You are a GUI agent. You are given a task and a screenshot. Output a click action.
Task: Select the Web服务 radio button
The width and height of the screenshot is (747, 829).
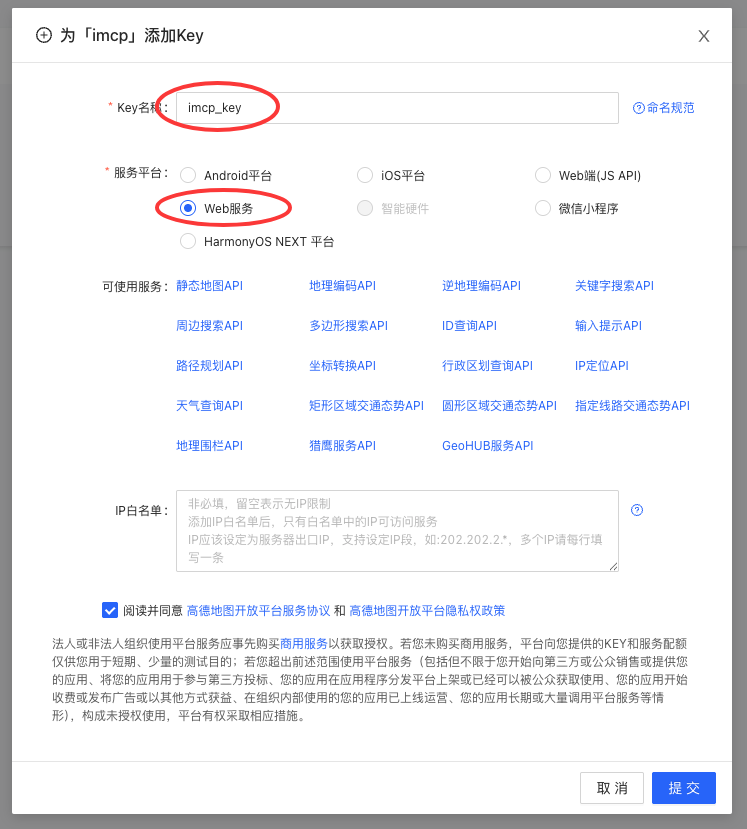[x=188, y=208]
